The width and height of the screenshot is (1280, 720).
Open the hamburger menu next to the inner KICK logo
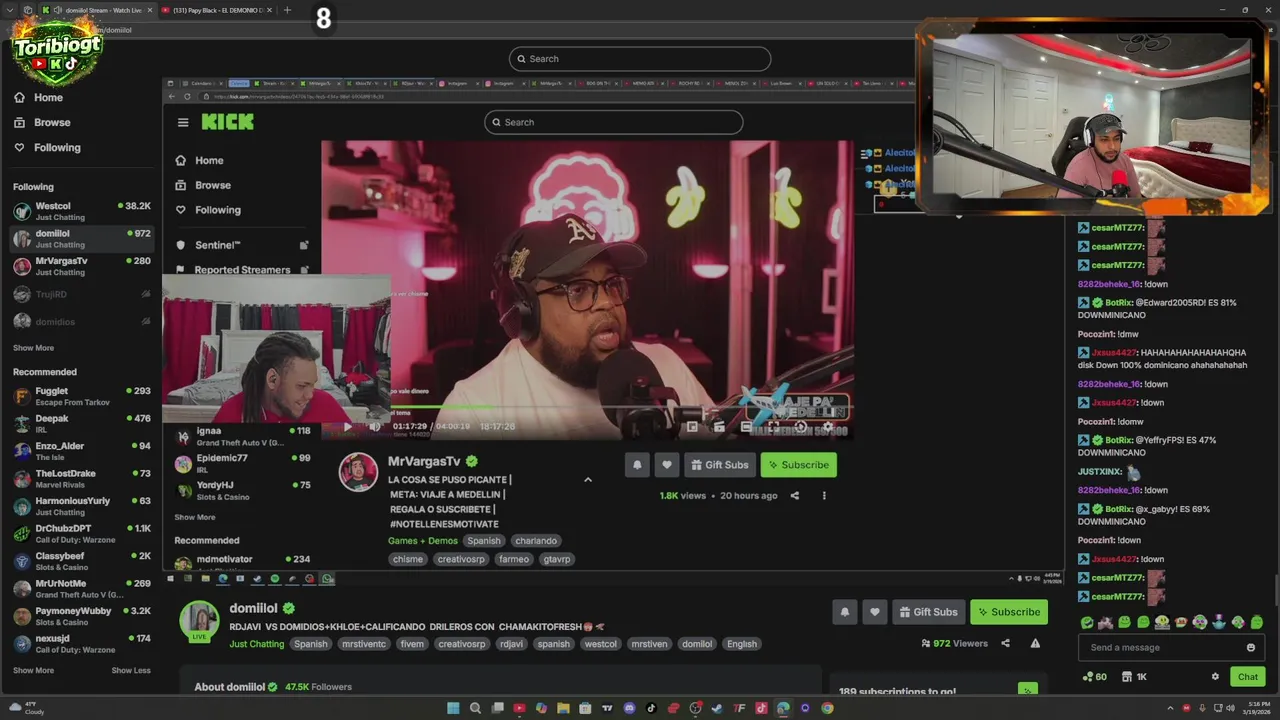pos(183,122)
